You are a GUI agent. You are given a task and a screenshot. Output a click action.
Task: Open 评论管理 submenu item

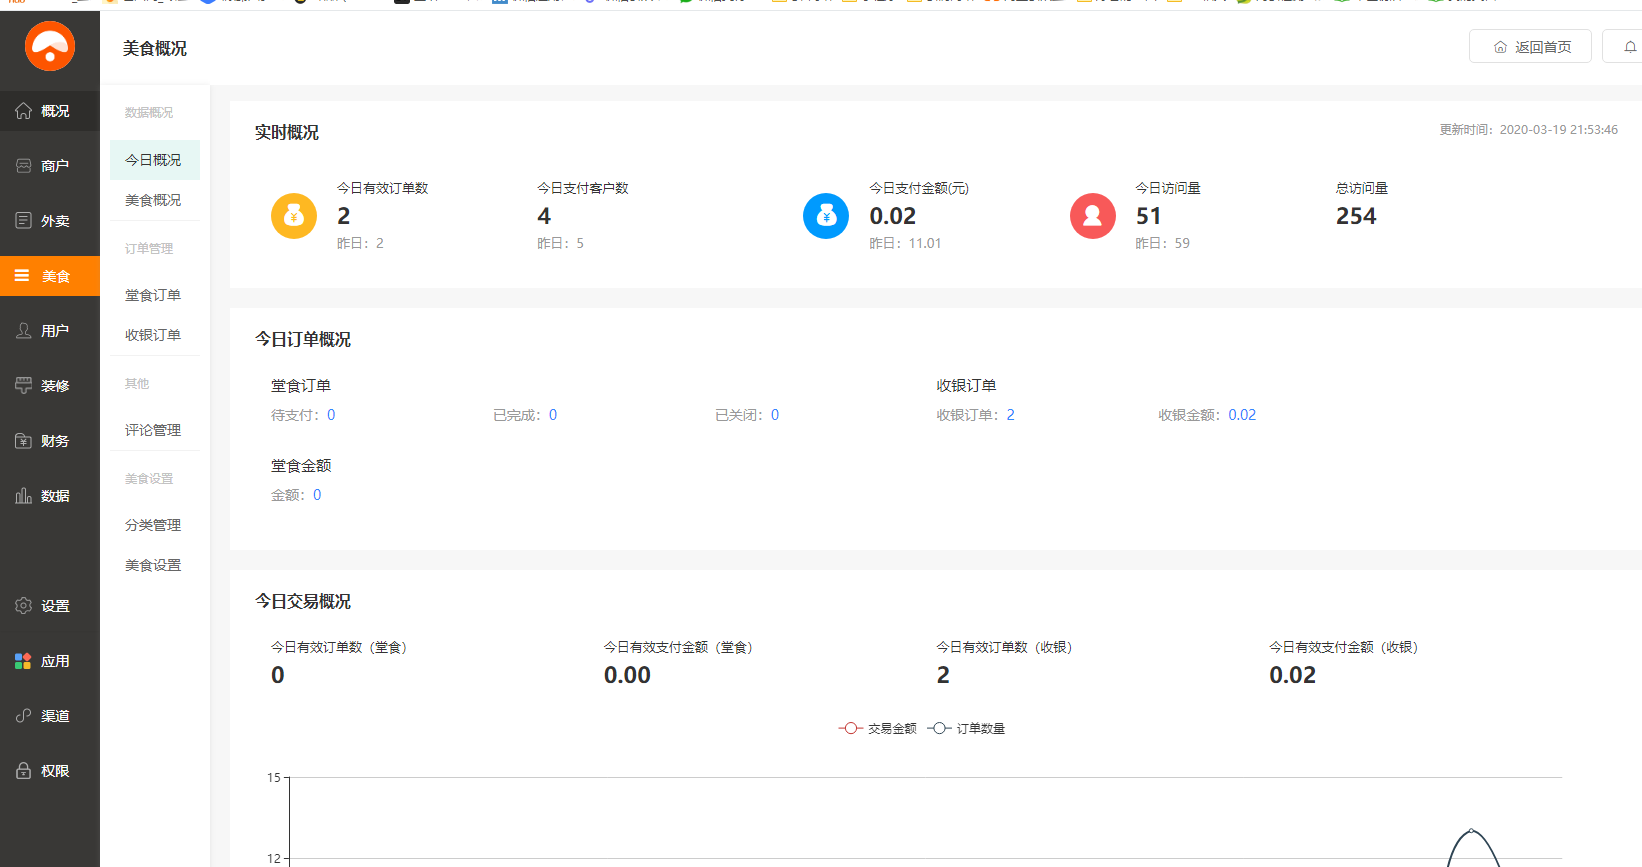pyautogui.click(x=155, y=430)
